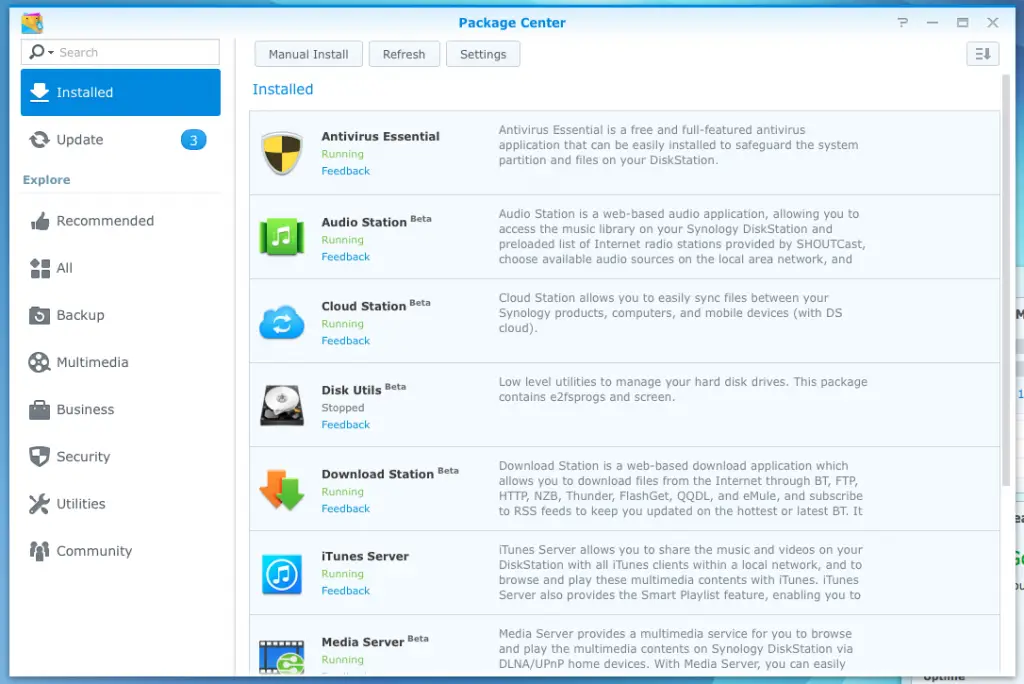This screenshot has height=684, width=1024.
Task: Open Feedback link for Audio Station
Action: pyautogui.click(x=345, y=257)
